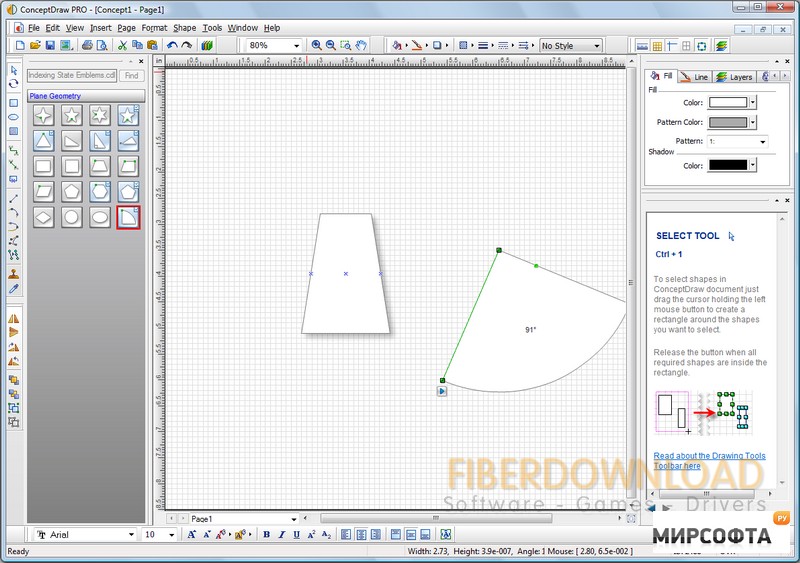800x563 pixels.
Task: Toggle the grid display button
Action: coord(657,46)
